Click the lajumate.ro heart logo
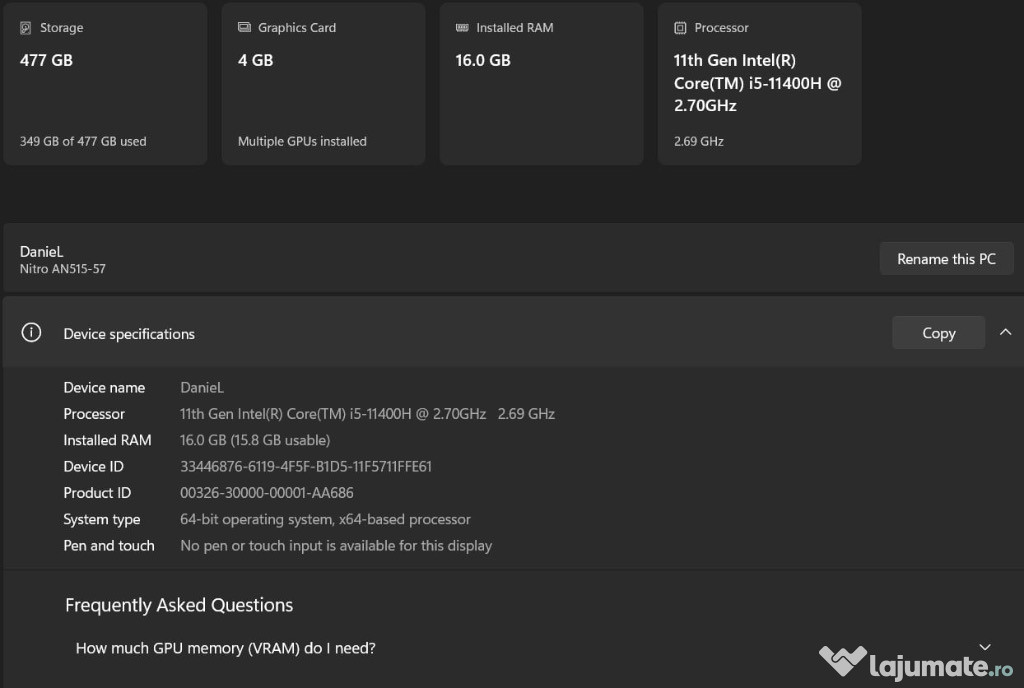The width and height of the screenshot is (1024, 688). [843, 662]
